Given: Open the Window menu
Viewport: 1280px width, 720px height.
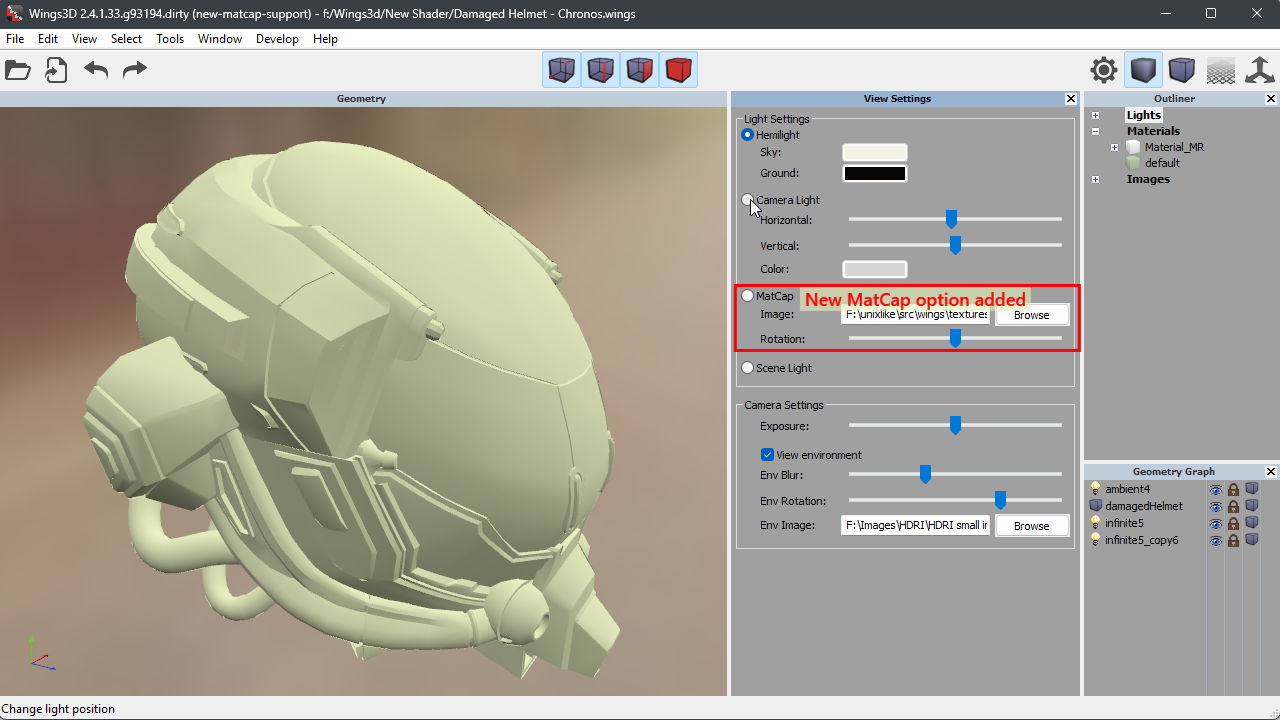Looking at the screenshot, I should click(x=220, y=39).
